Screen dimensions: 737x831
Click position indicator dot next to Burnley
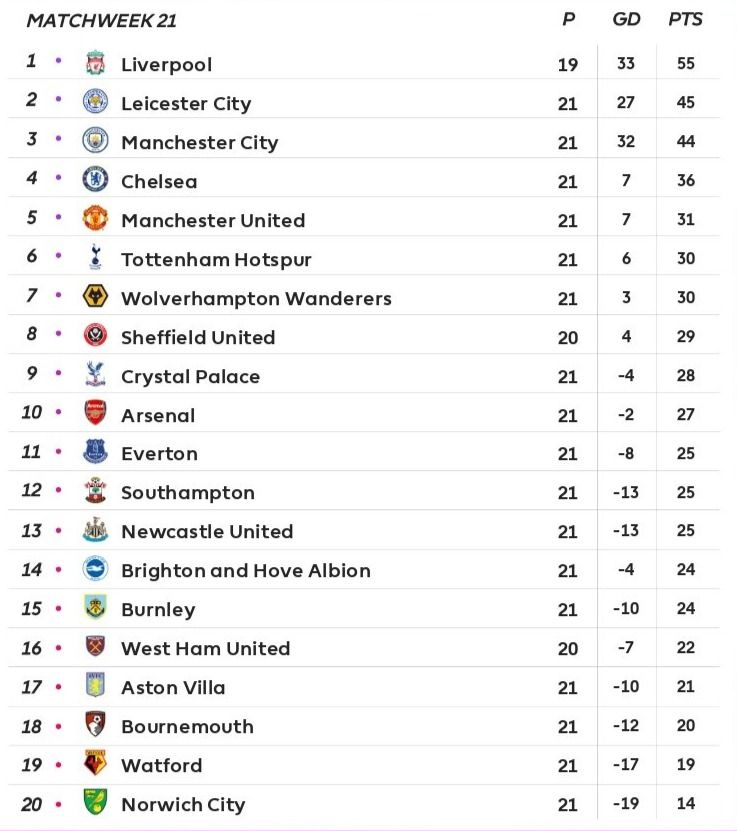point(58,608)
